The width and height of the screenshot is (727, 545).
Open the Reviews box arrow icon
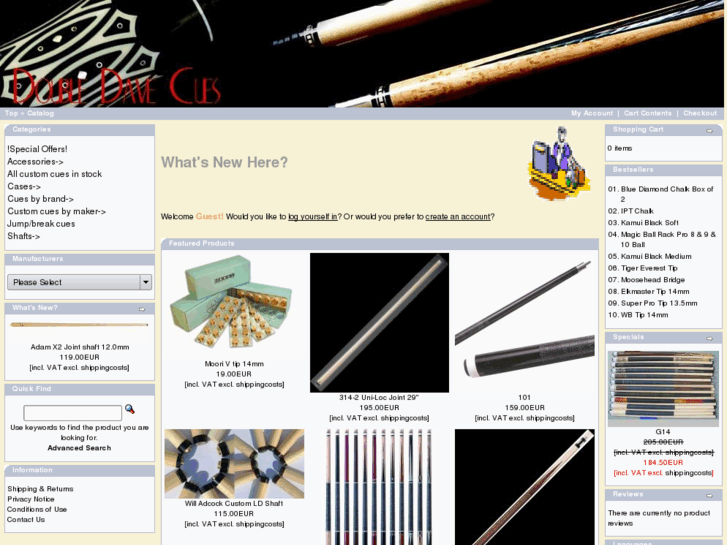(709, 496)
